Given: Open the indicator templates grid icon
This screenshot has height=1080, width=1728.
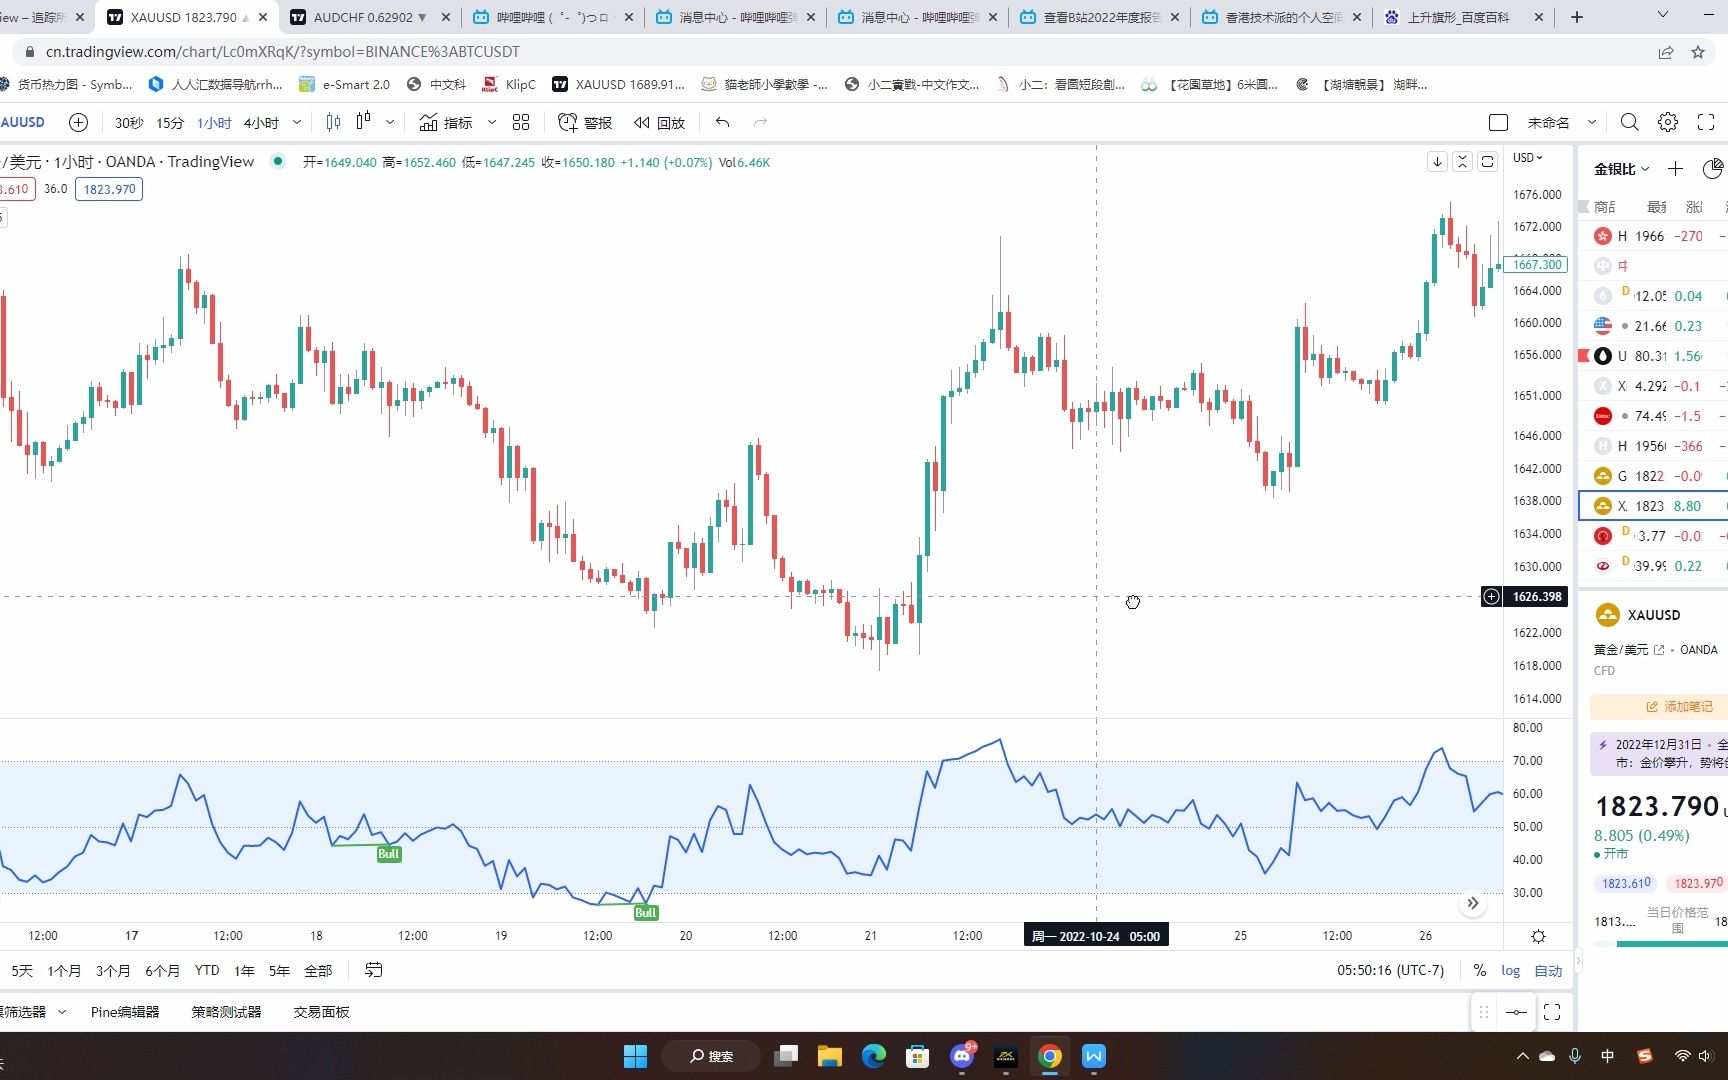Looking at the screenshot, I should click(521, 122).
